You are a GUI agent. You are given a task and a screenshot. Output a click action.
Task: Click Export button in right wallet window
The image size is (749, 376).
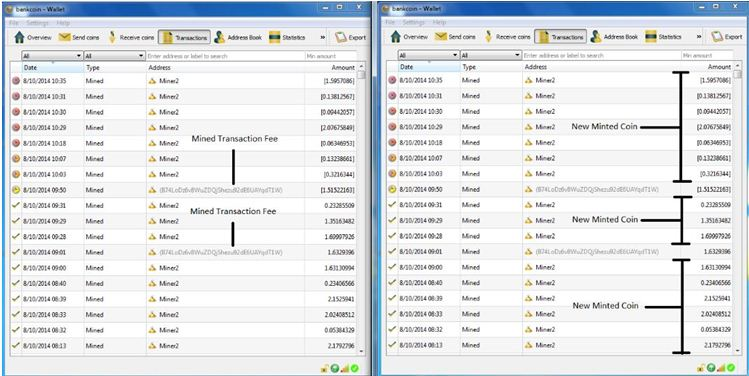point(727,37)
